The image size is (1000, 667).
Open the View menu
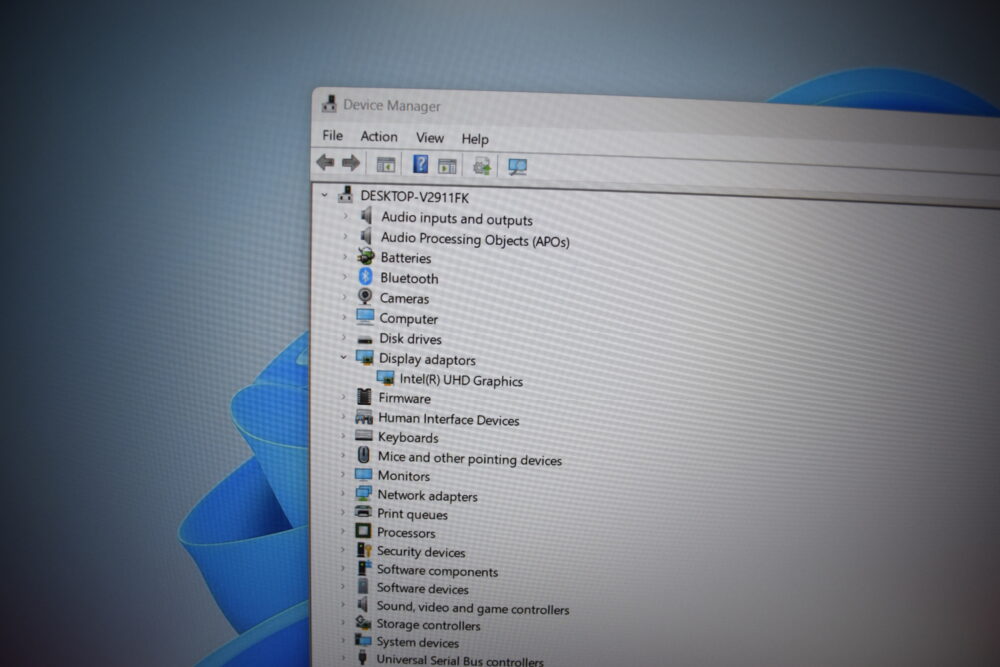430,138
